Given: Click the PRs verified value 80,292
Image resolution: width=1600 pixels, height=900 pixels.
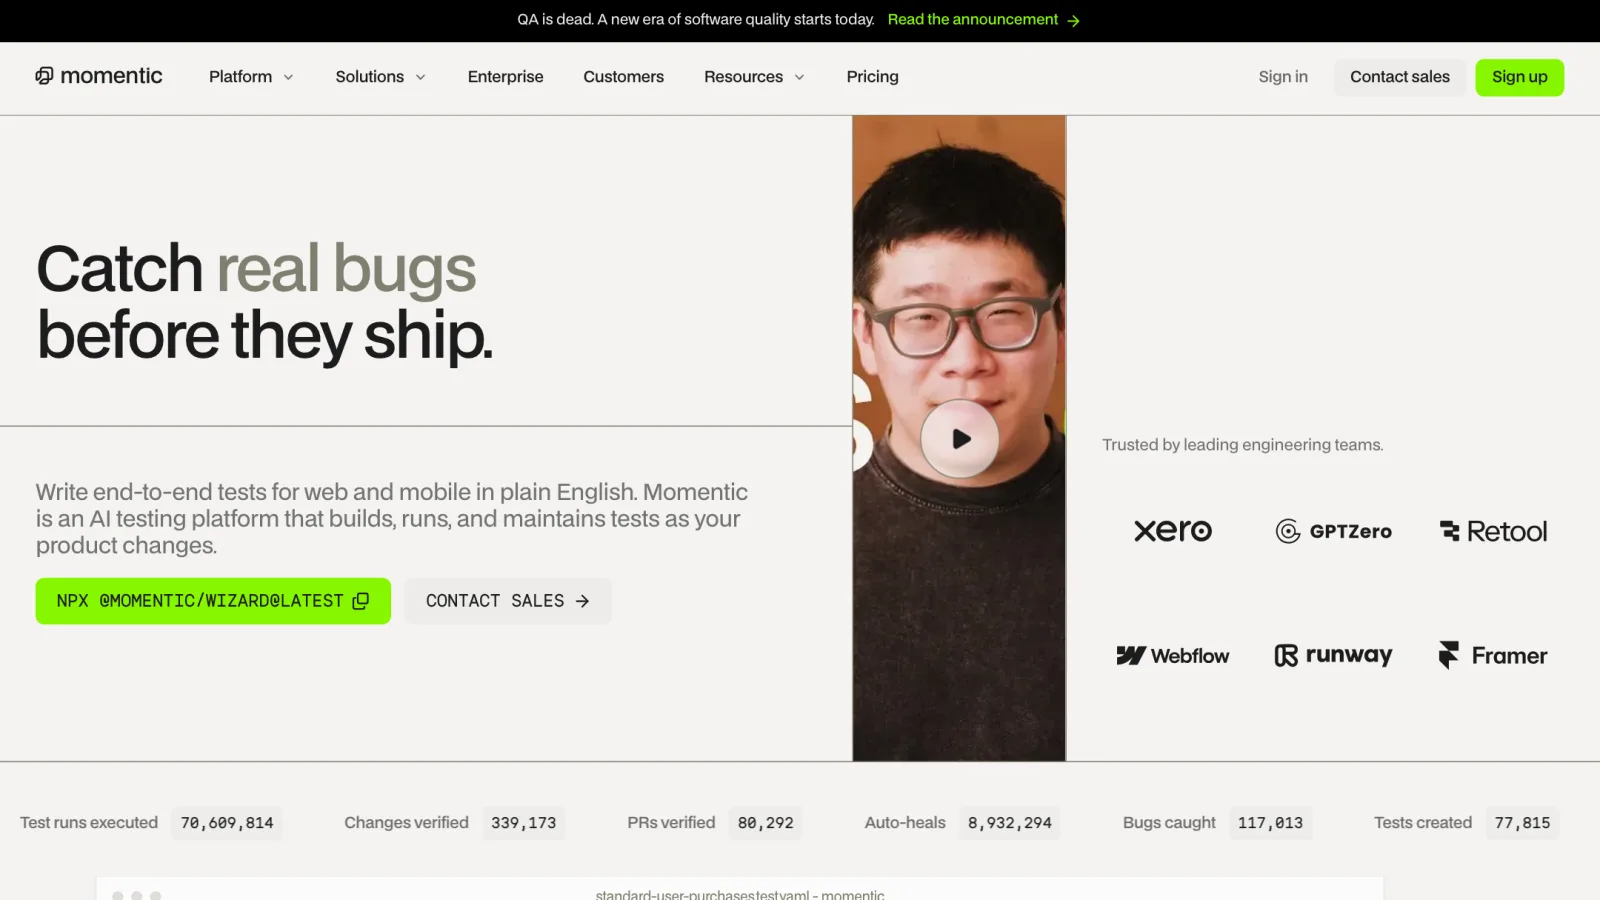Looking at the screenshot, I should [x=766, y=823].
